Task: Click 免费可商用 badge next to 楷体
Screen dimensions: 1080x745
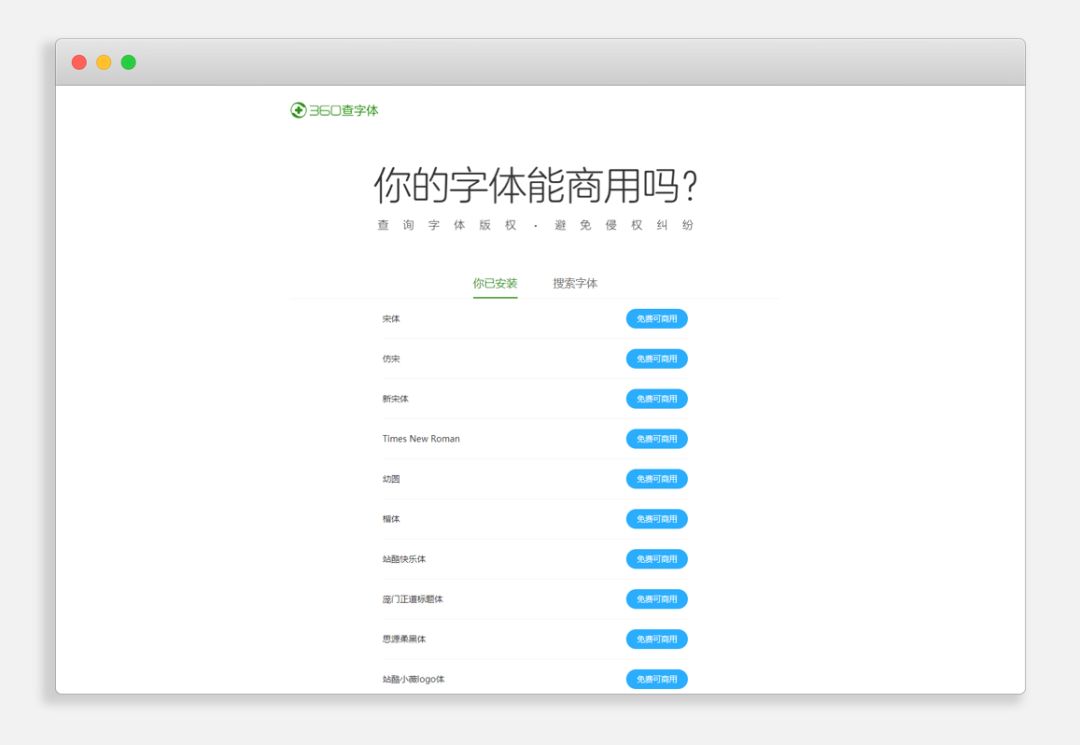Action: point(656,518)
